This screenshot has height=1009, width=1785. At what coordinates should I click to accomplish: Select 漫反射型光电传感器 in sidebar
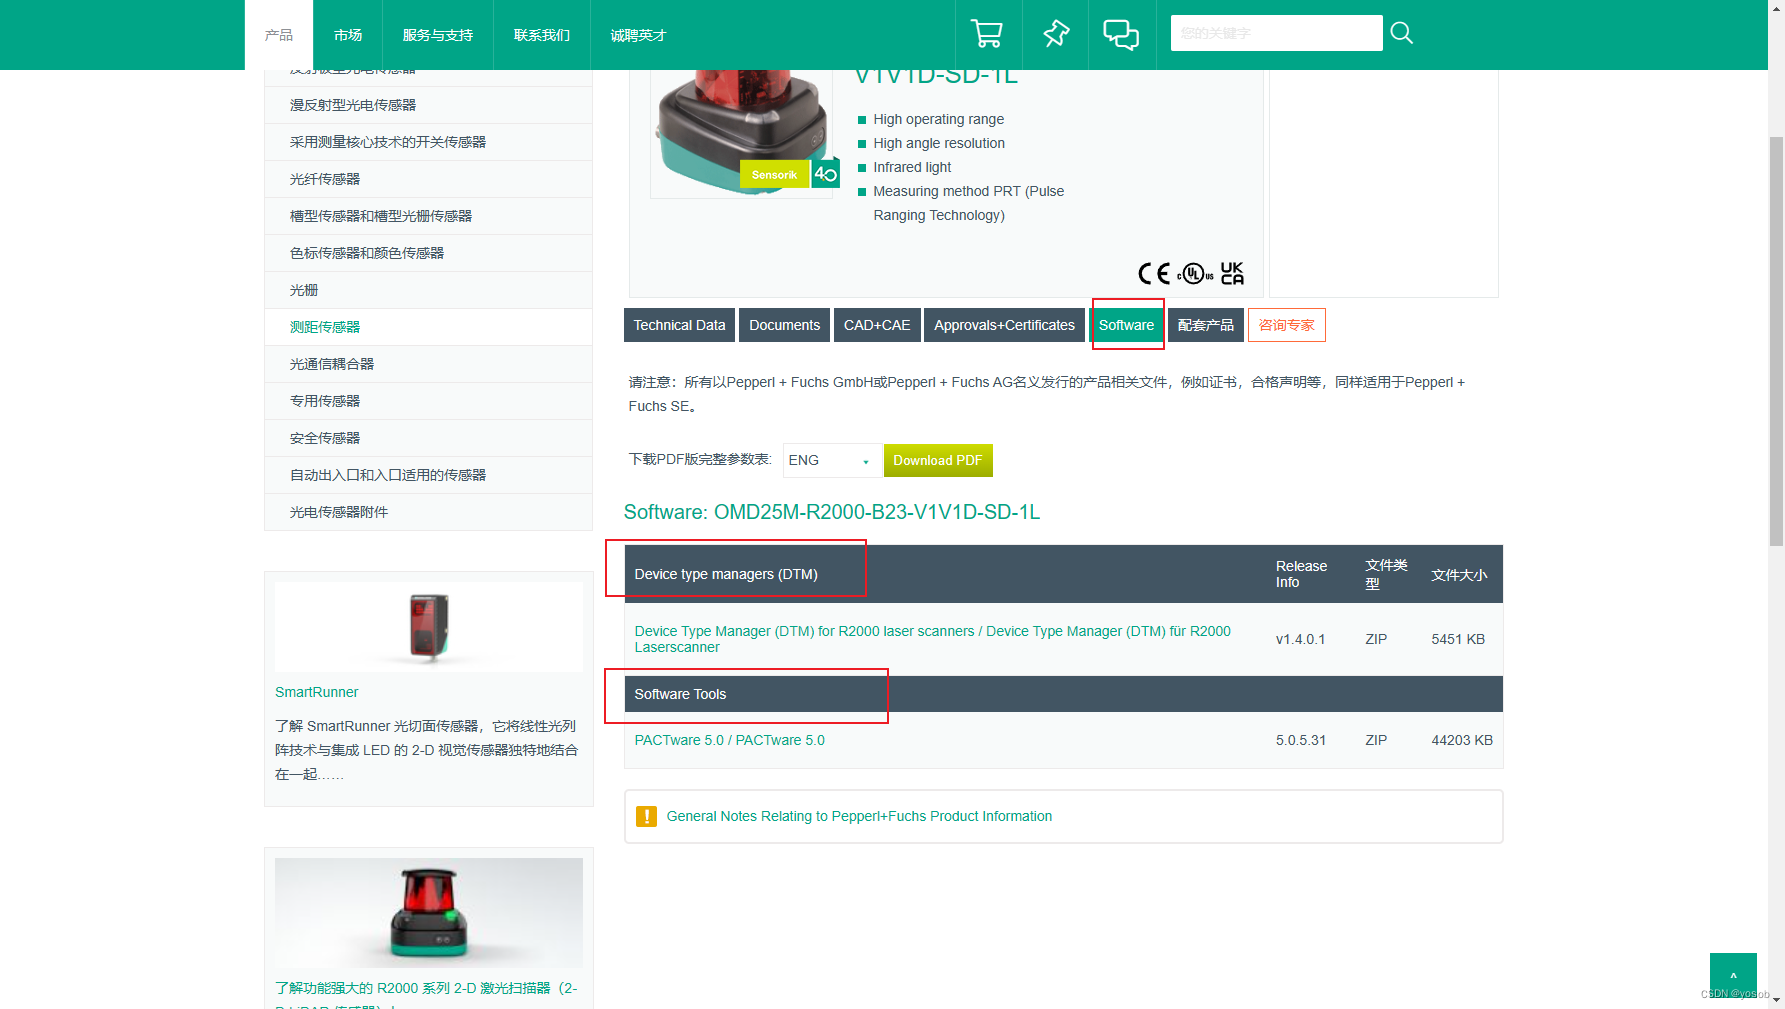[428, 105]
